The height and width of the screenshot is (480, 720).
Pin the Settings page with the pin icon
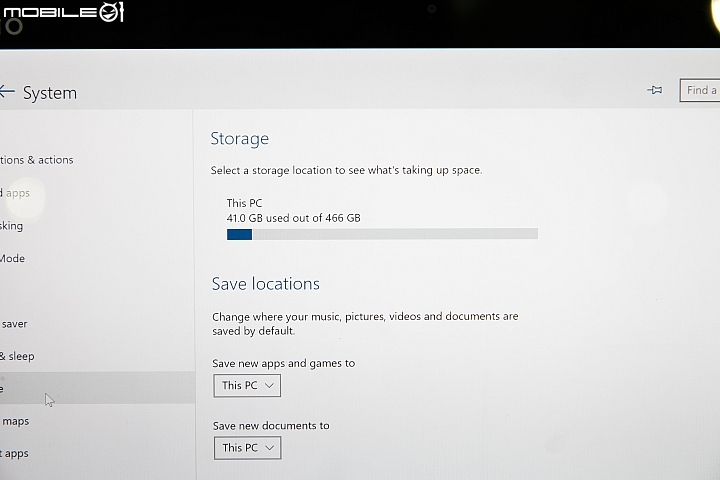pos(654,90)
